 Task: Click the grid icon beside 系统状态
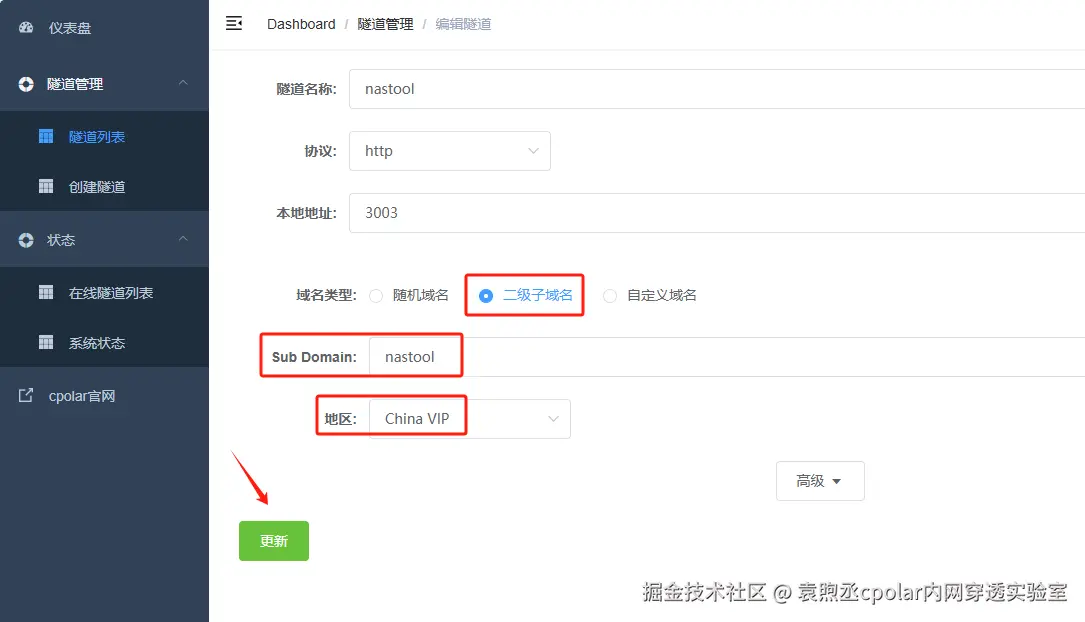[46, 342]
